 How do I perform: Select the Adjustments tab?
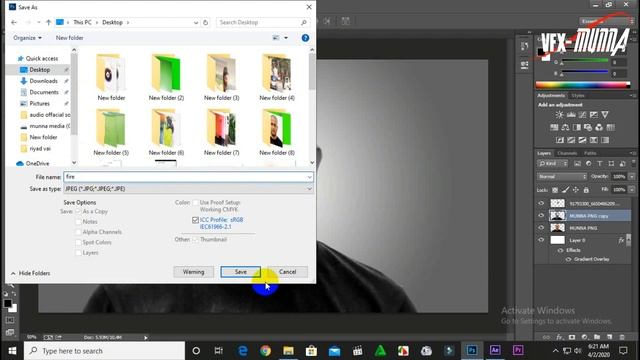pyautogui.click(x=551, y=96)
